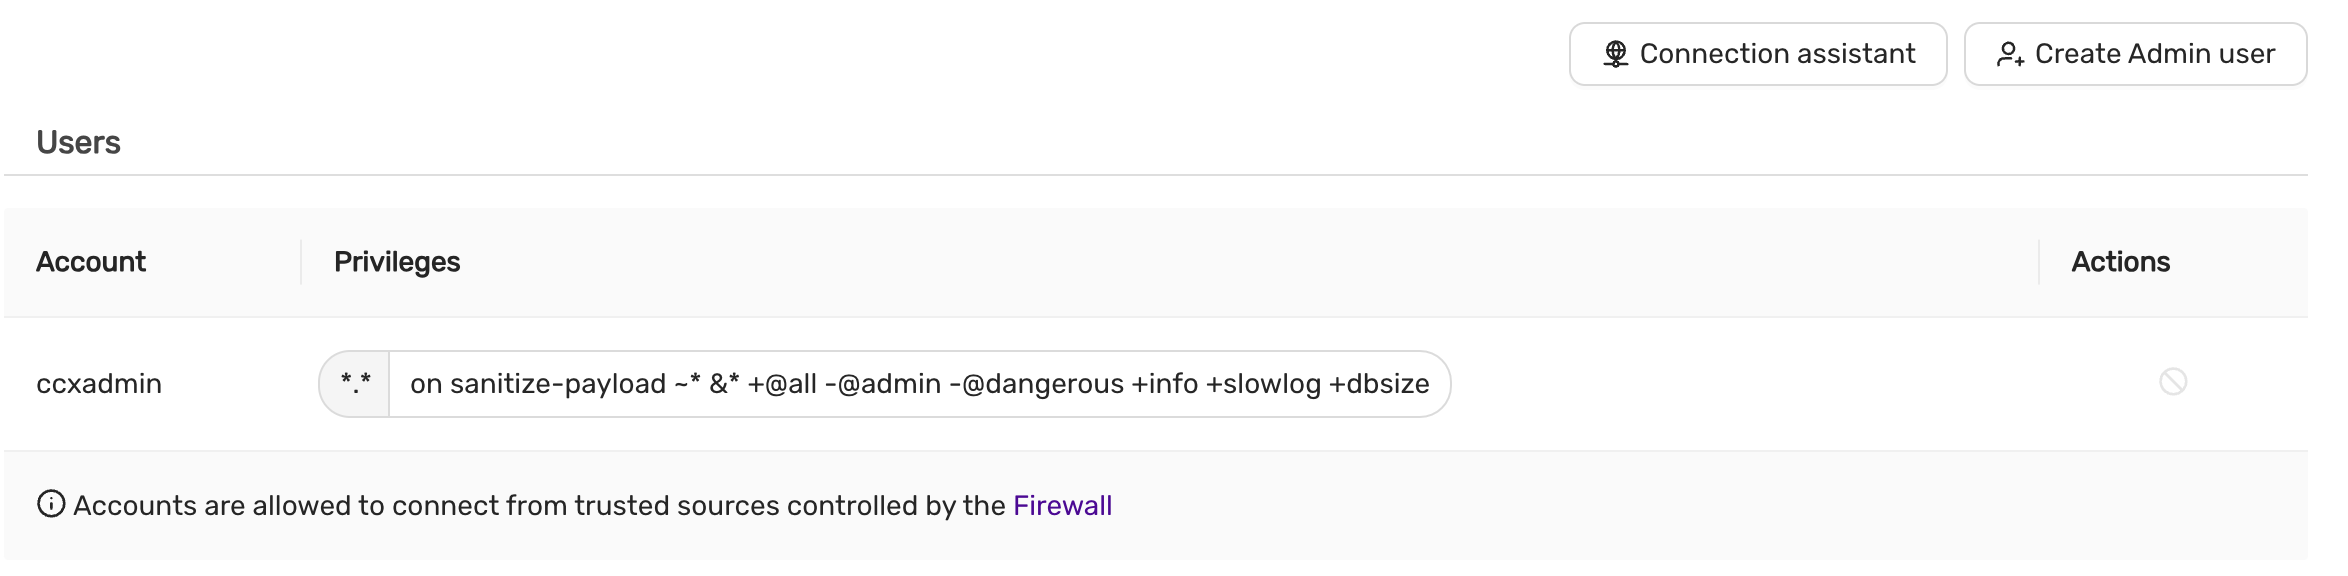Image resolution: width=2348 pixels, height=576 pixels.
Task: Click the "on sanitize-payload" text in the privileges field
Action: [546, 383]
